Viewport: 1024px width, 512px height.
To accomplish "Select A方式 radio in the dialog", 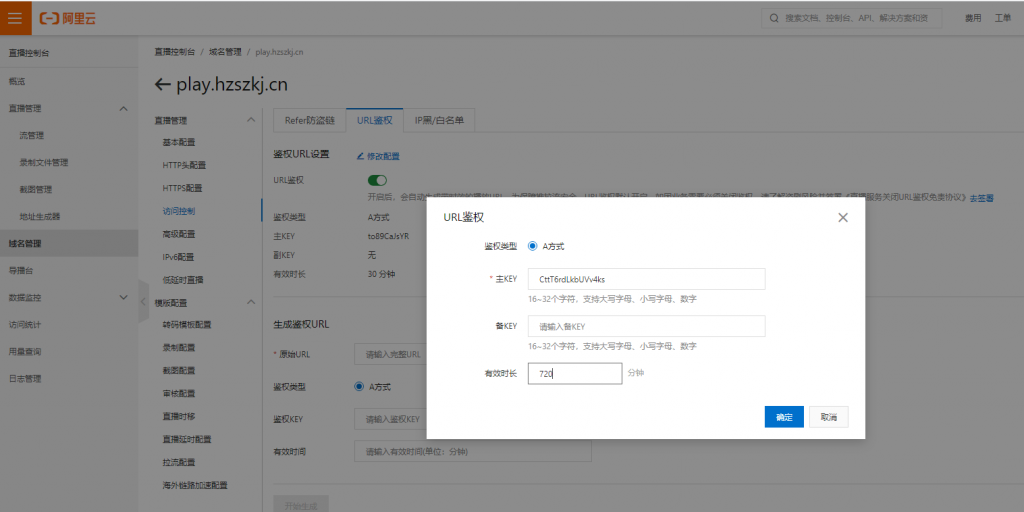I will tap(532, 246).
